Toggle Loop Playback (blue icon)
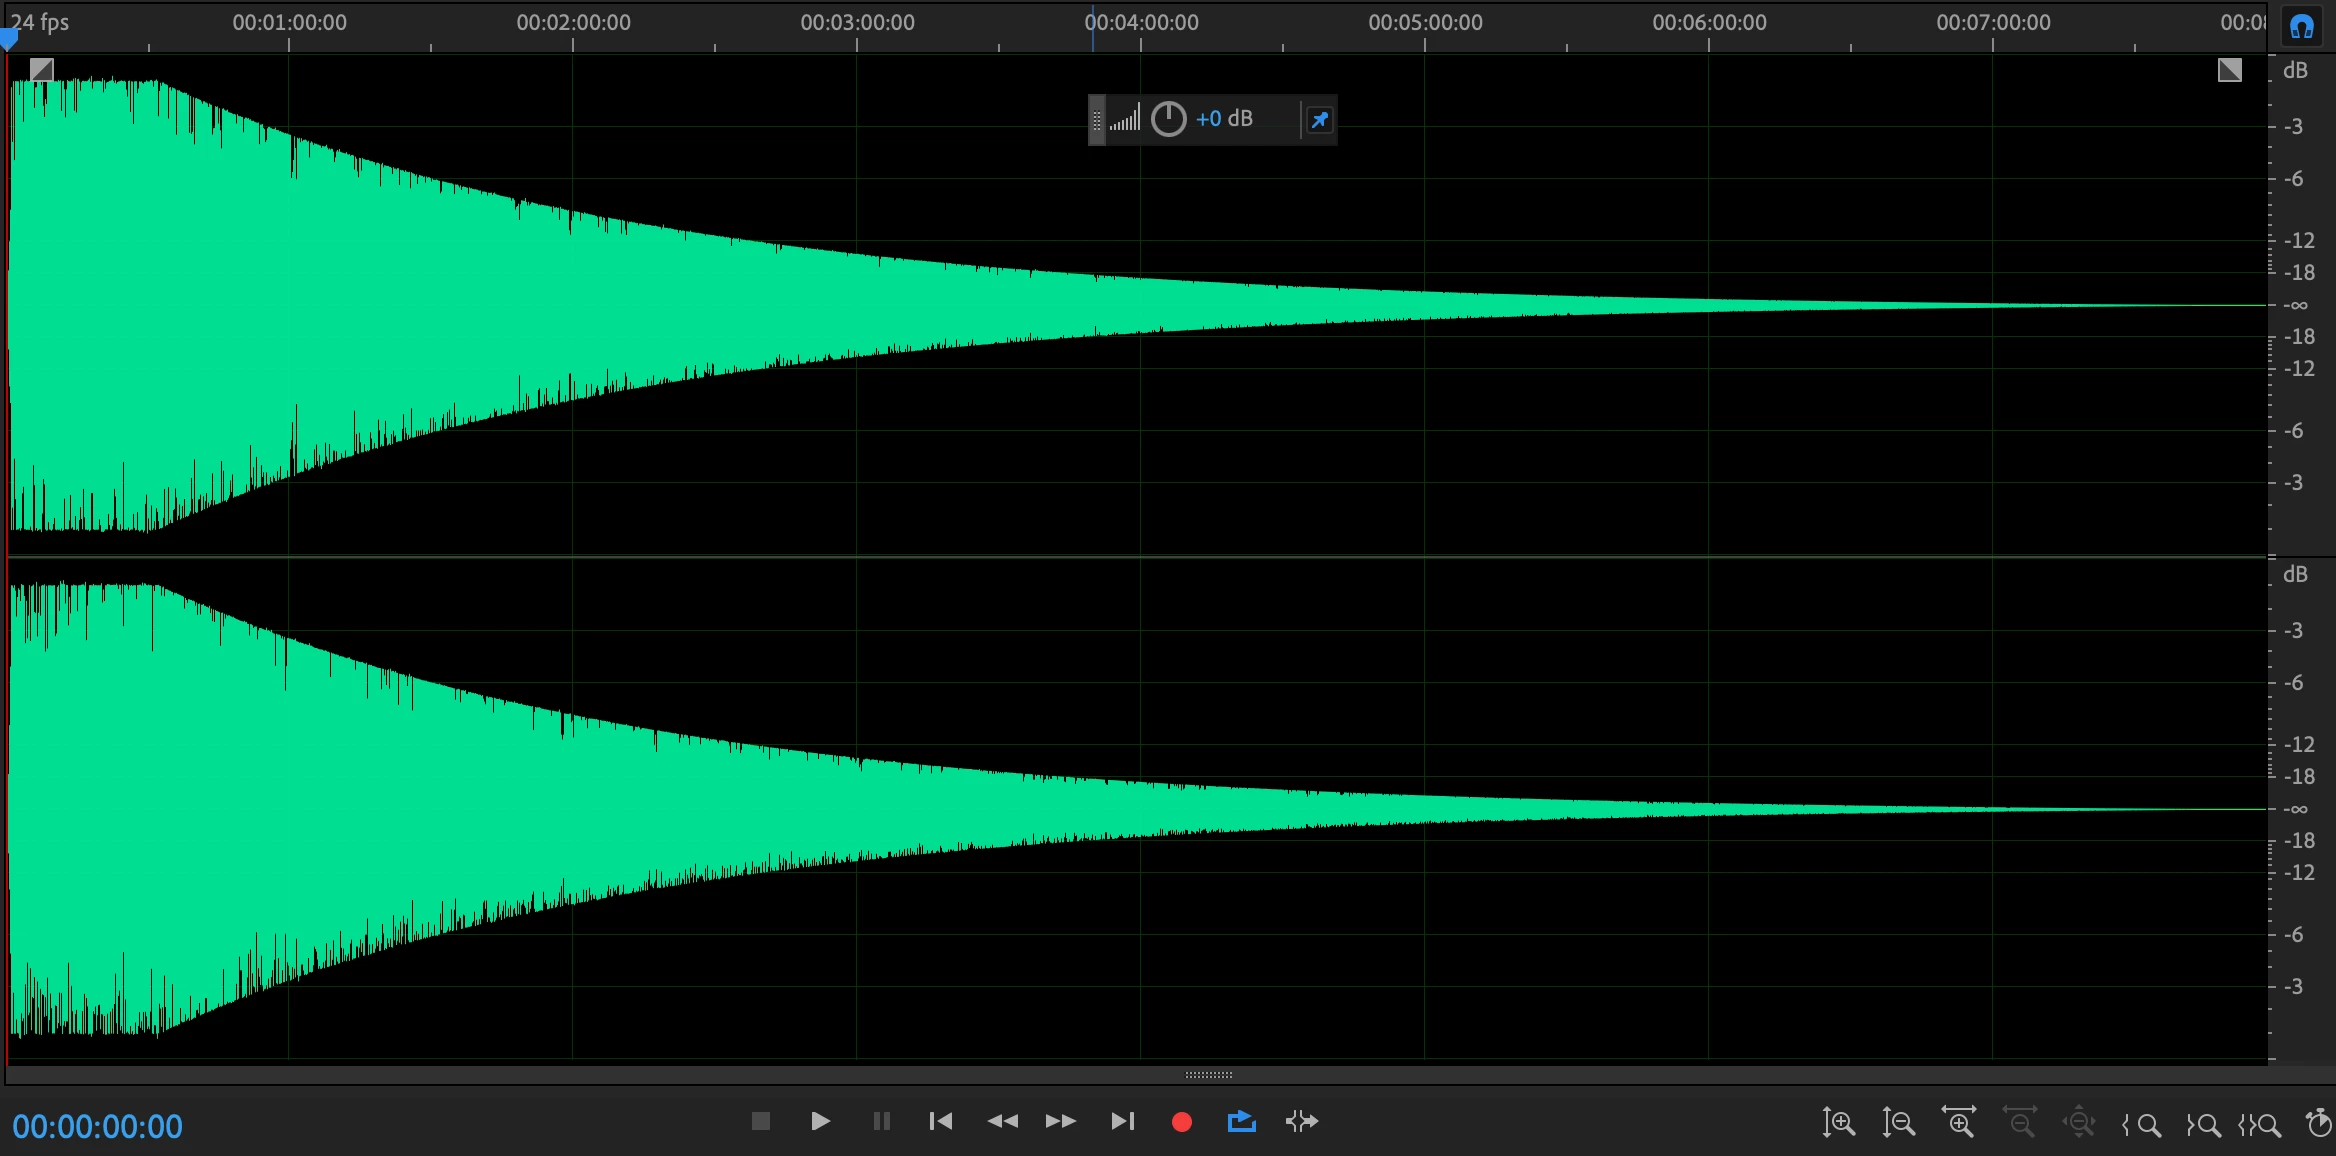This screenshot has height=1156, width=2336. coord(1241,1122)
